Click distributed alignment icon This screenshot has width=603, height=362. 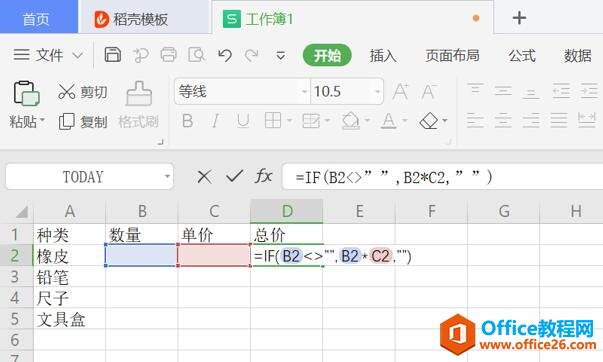pyautogui.click(x=587, y=120)
